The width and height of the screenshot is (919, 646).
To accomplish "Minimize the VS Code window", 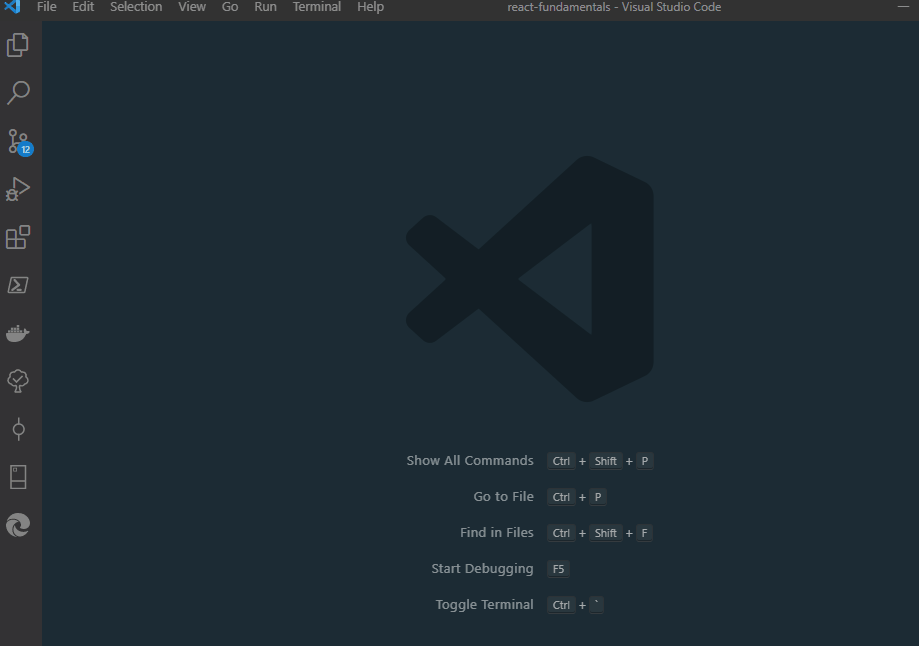I will (903, 6).
